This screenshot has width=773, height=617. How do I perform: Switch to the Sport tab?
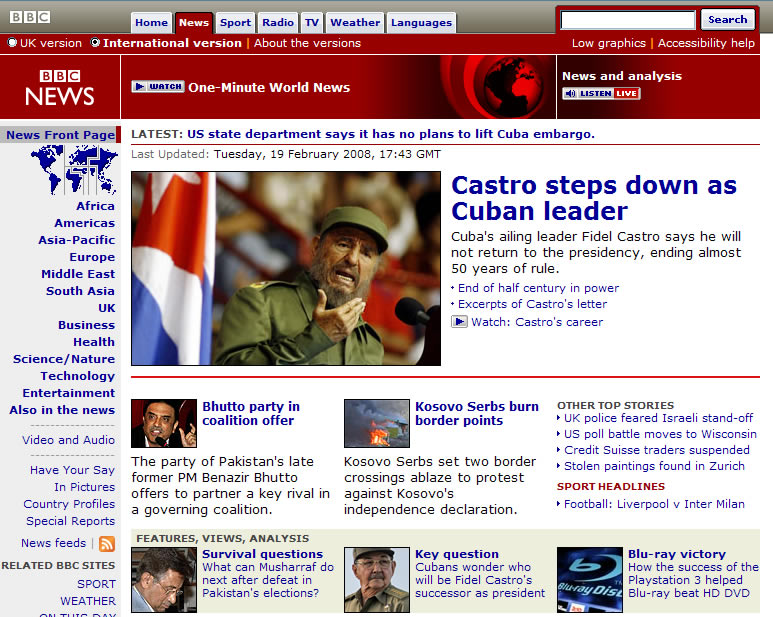coord(235,23)
